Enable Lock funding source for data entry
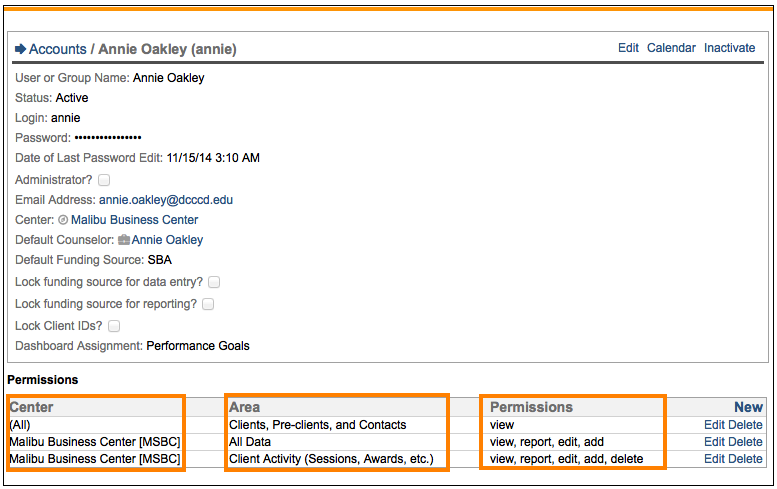The image size is (777, 489). tap(214, 283)
